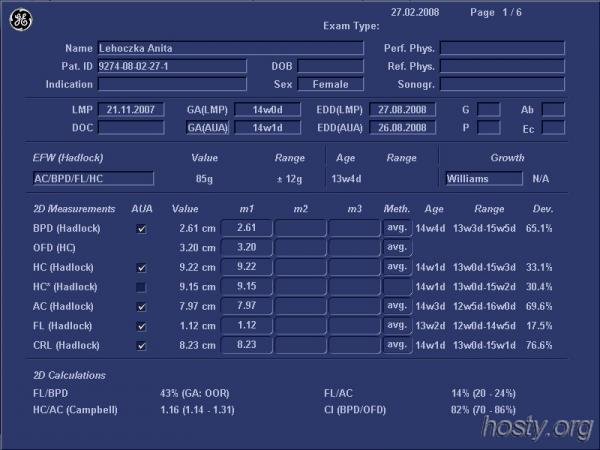This screenshot has height=450, width=600.
Task: Change the BPD method avg. selector
Action: 397,228
